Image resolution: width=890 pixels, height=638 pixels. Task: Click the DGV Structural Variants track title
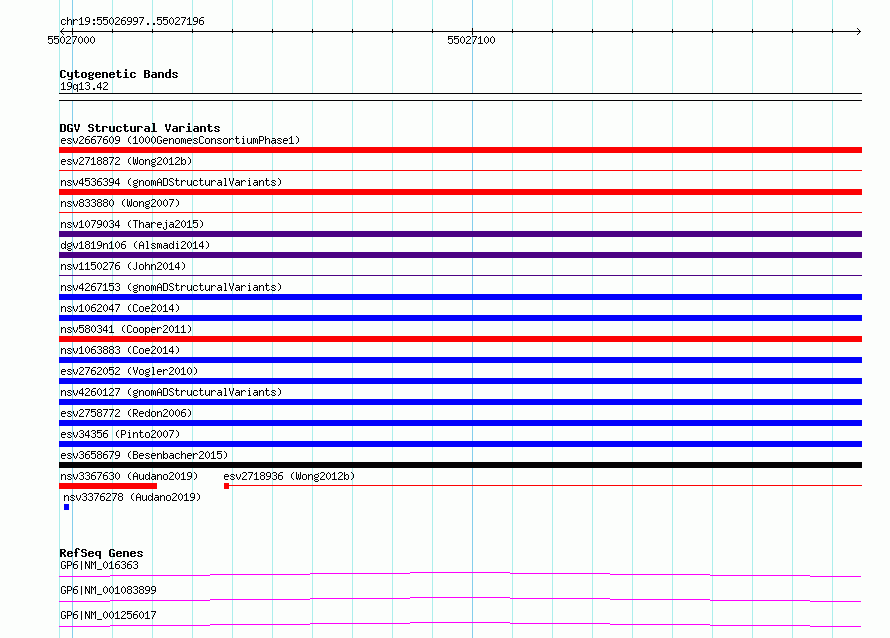tap(140, 128)
